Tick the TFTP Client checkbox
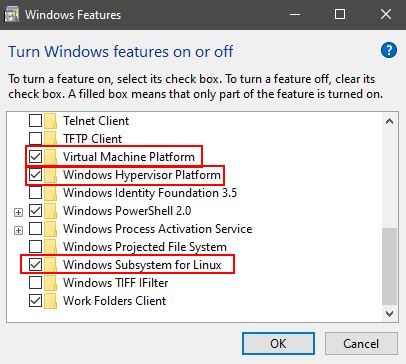 35,139
